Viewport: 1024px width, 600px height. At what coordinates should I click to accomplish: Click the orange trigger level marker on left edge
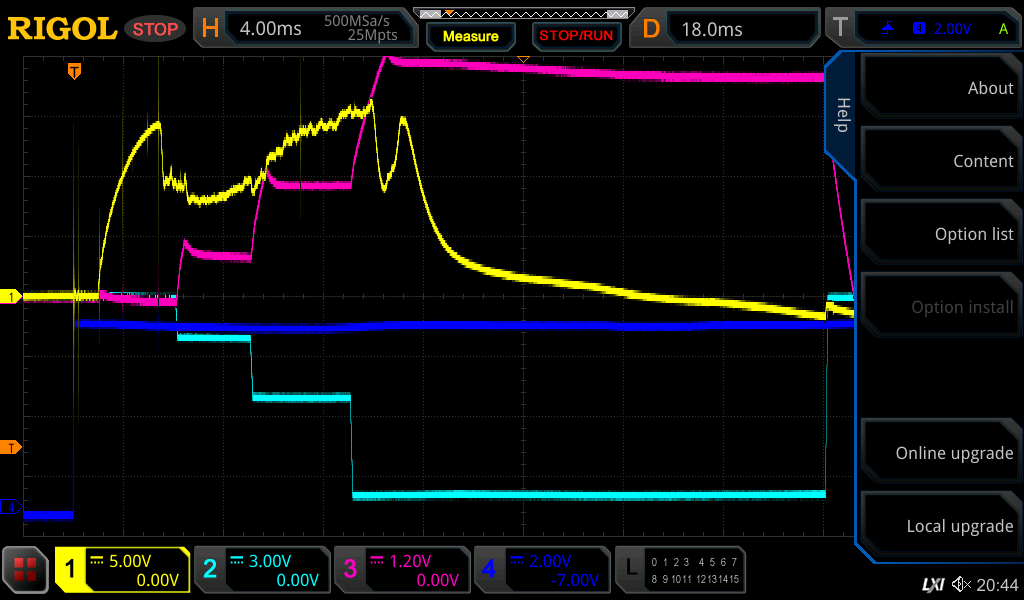11,447
